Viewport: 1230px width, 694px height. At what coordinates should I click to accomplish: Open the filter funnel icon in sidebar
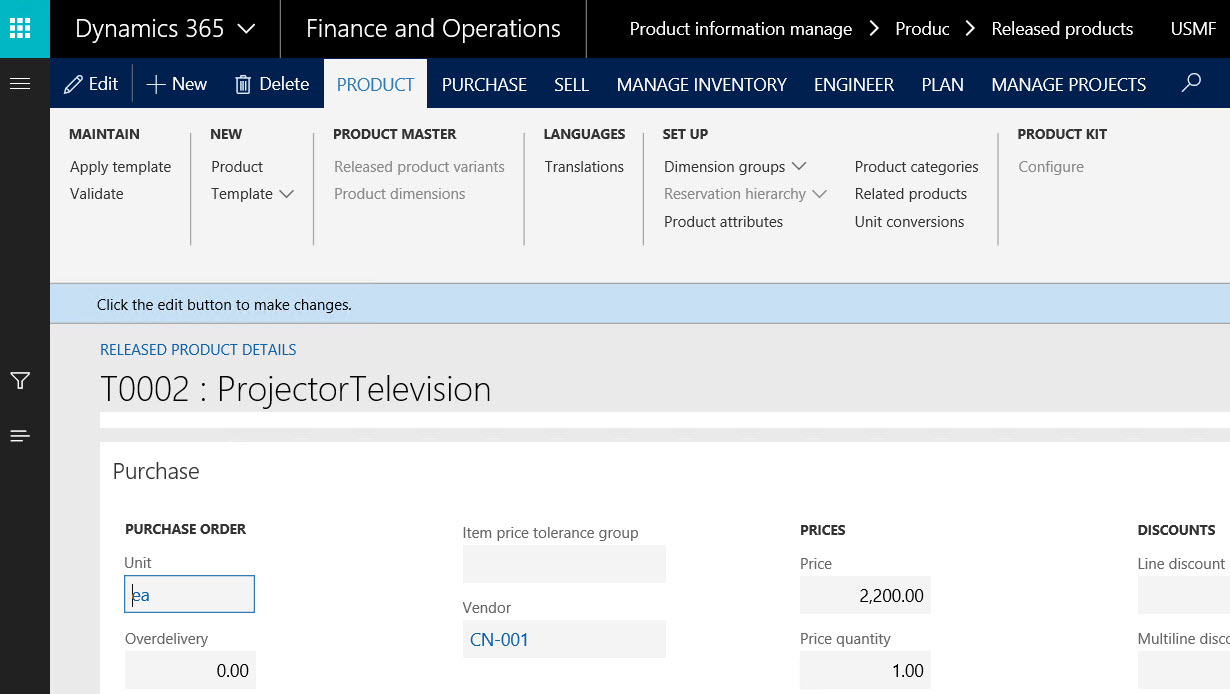pyautogui.click(x=20, y=381)
